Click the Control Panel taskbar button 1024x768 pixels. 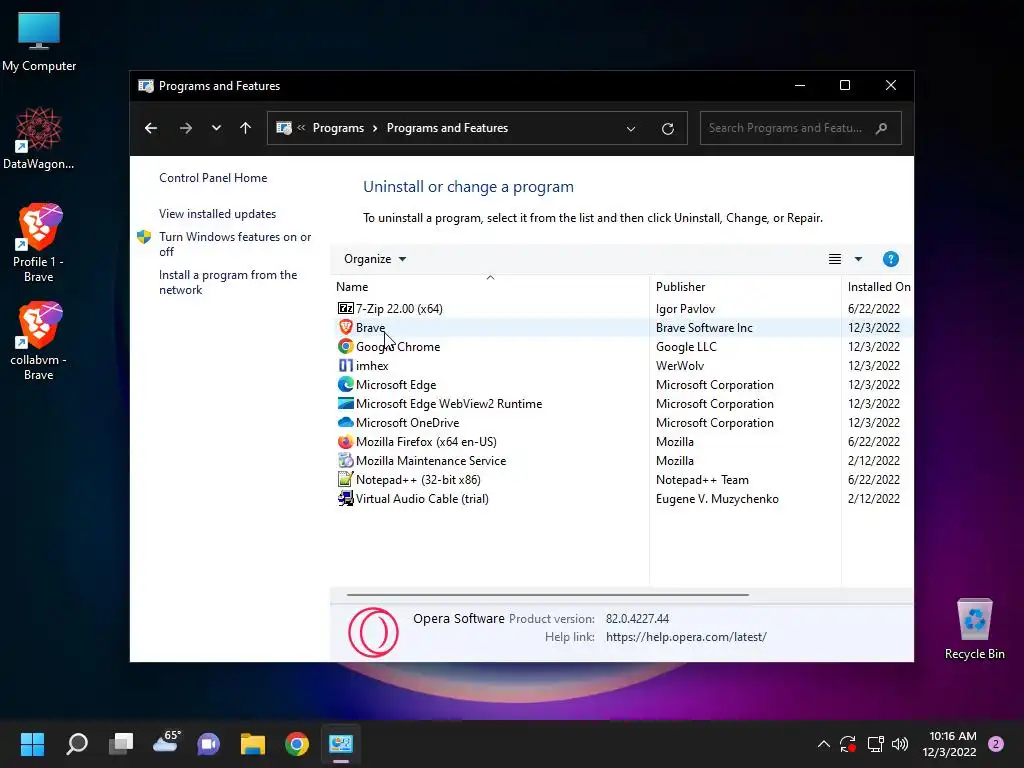(x=341, y=743)
